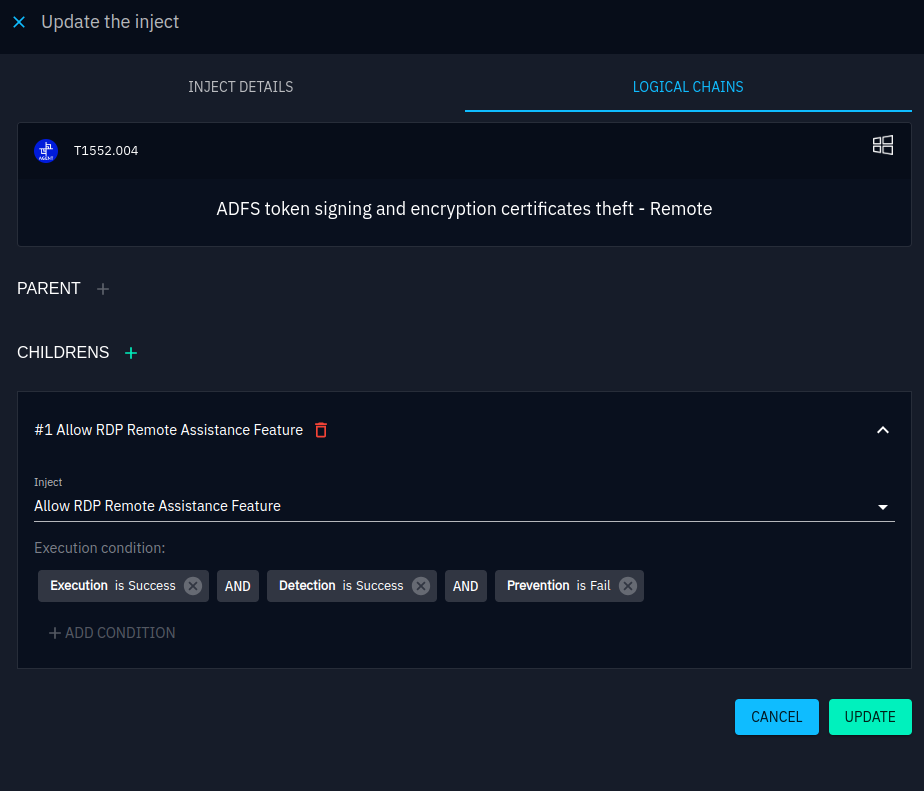This screenshot has width=924, height=791.
Task: Open the Execution condition chip
Action: (x=110, y=586)
